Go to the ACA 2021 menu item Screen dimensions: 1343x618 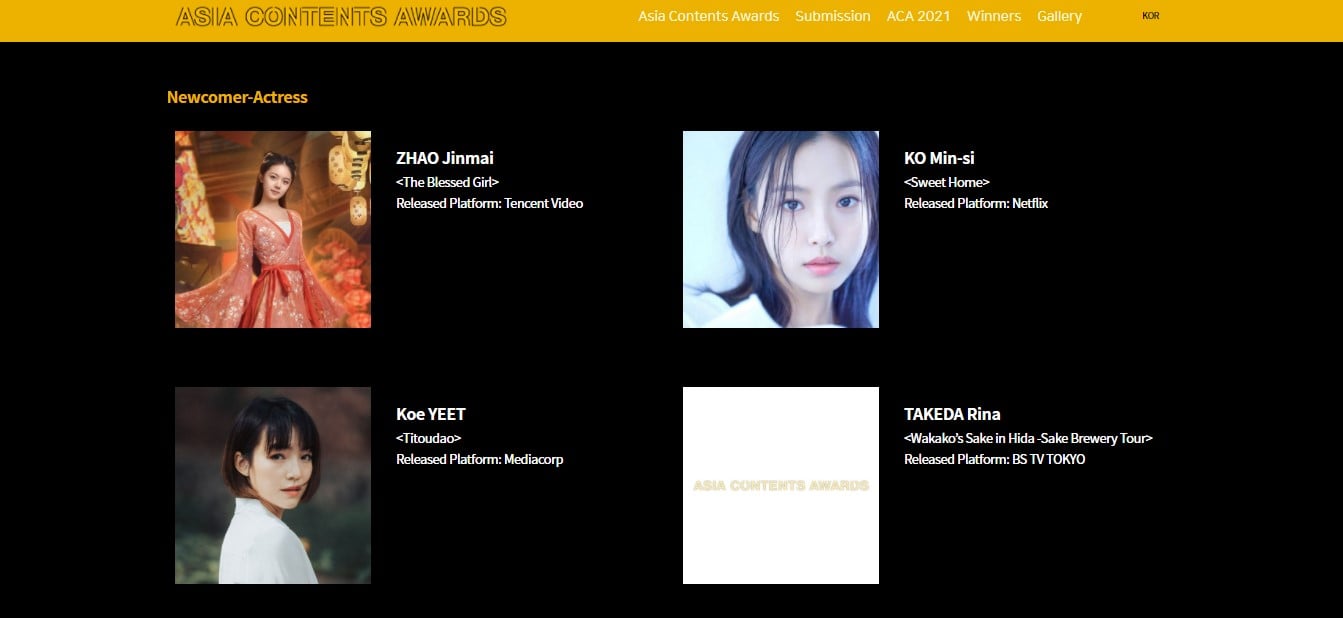[x=918, y=16]
